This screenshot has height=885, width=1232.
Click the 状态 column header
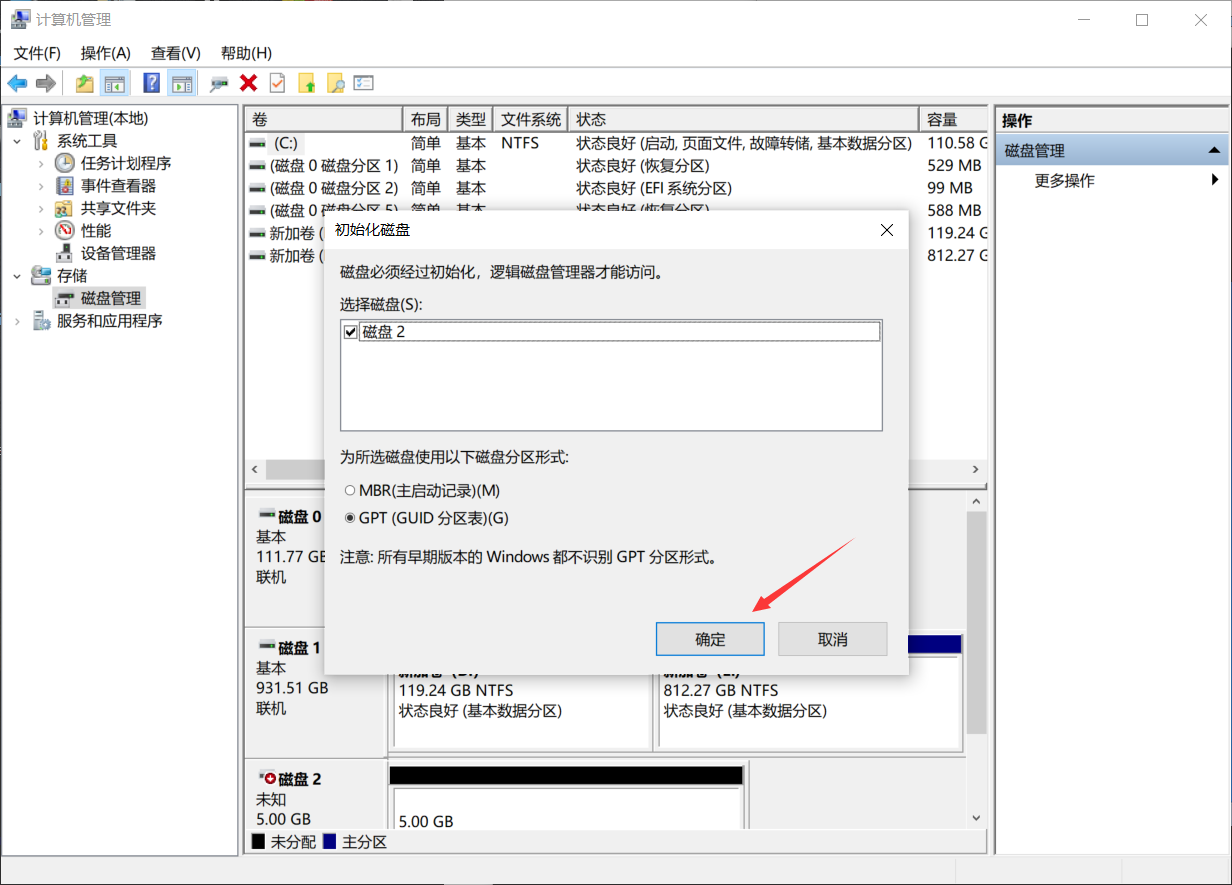744,120
